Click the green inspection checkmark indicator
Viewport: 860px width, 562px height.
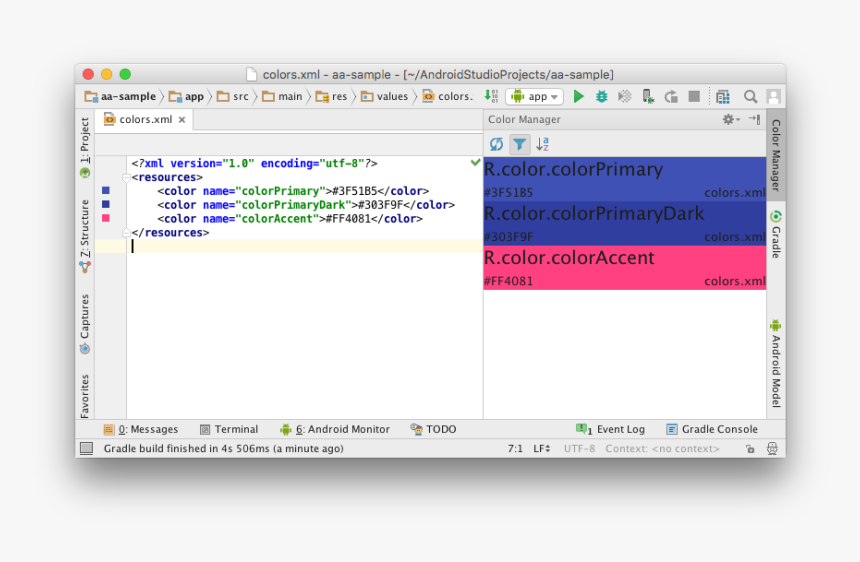tap(476, 162)
